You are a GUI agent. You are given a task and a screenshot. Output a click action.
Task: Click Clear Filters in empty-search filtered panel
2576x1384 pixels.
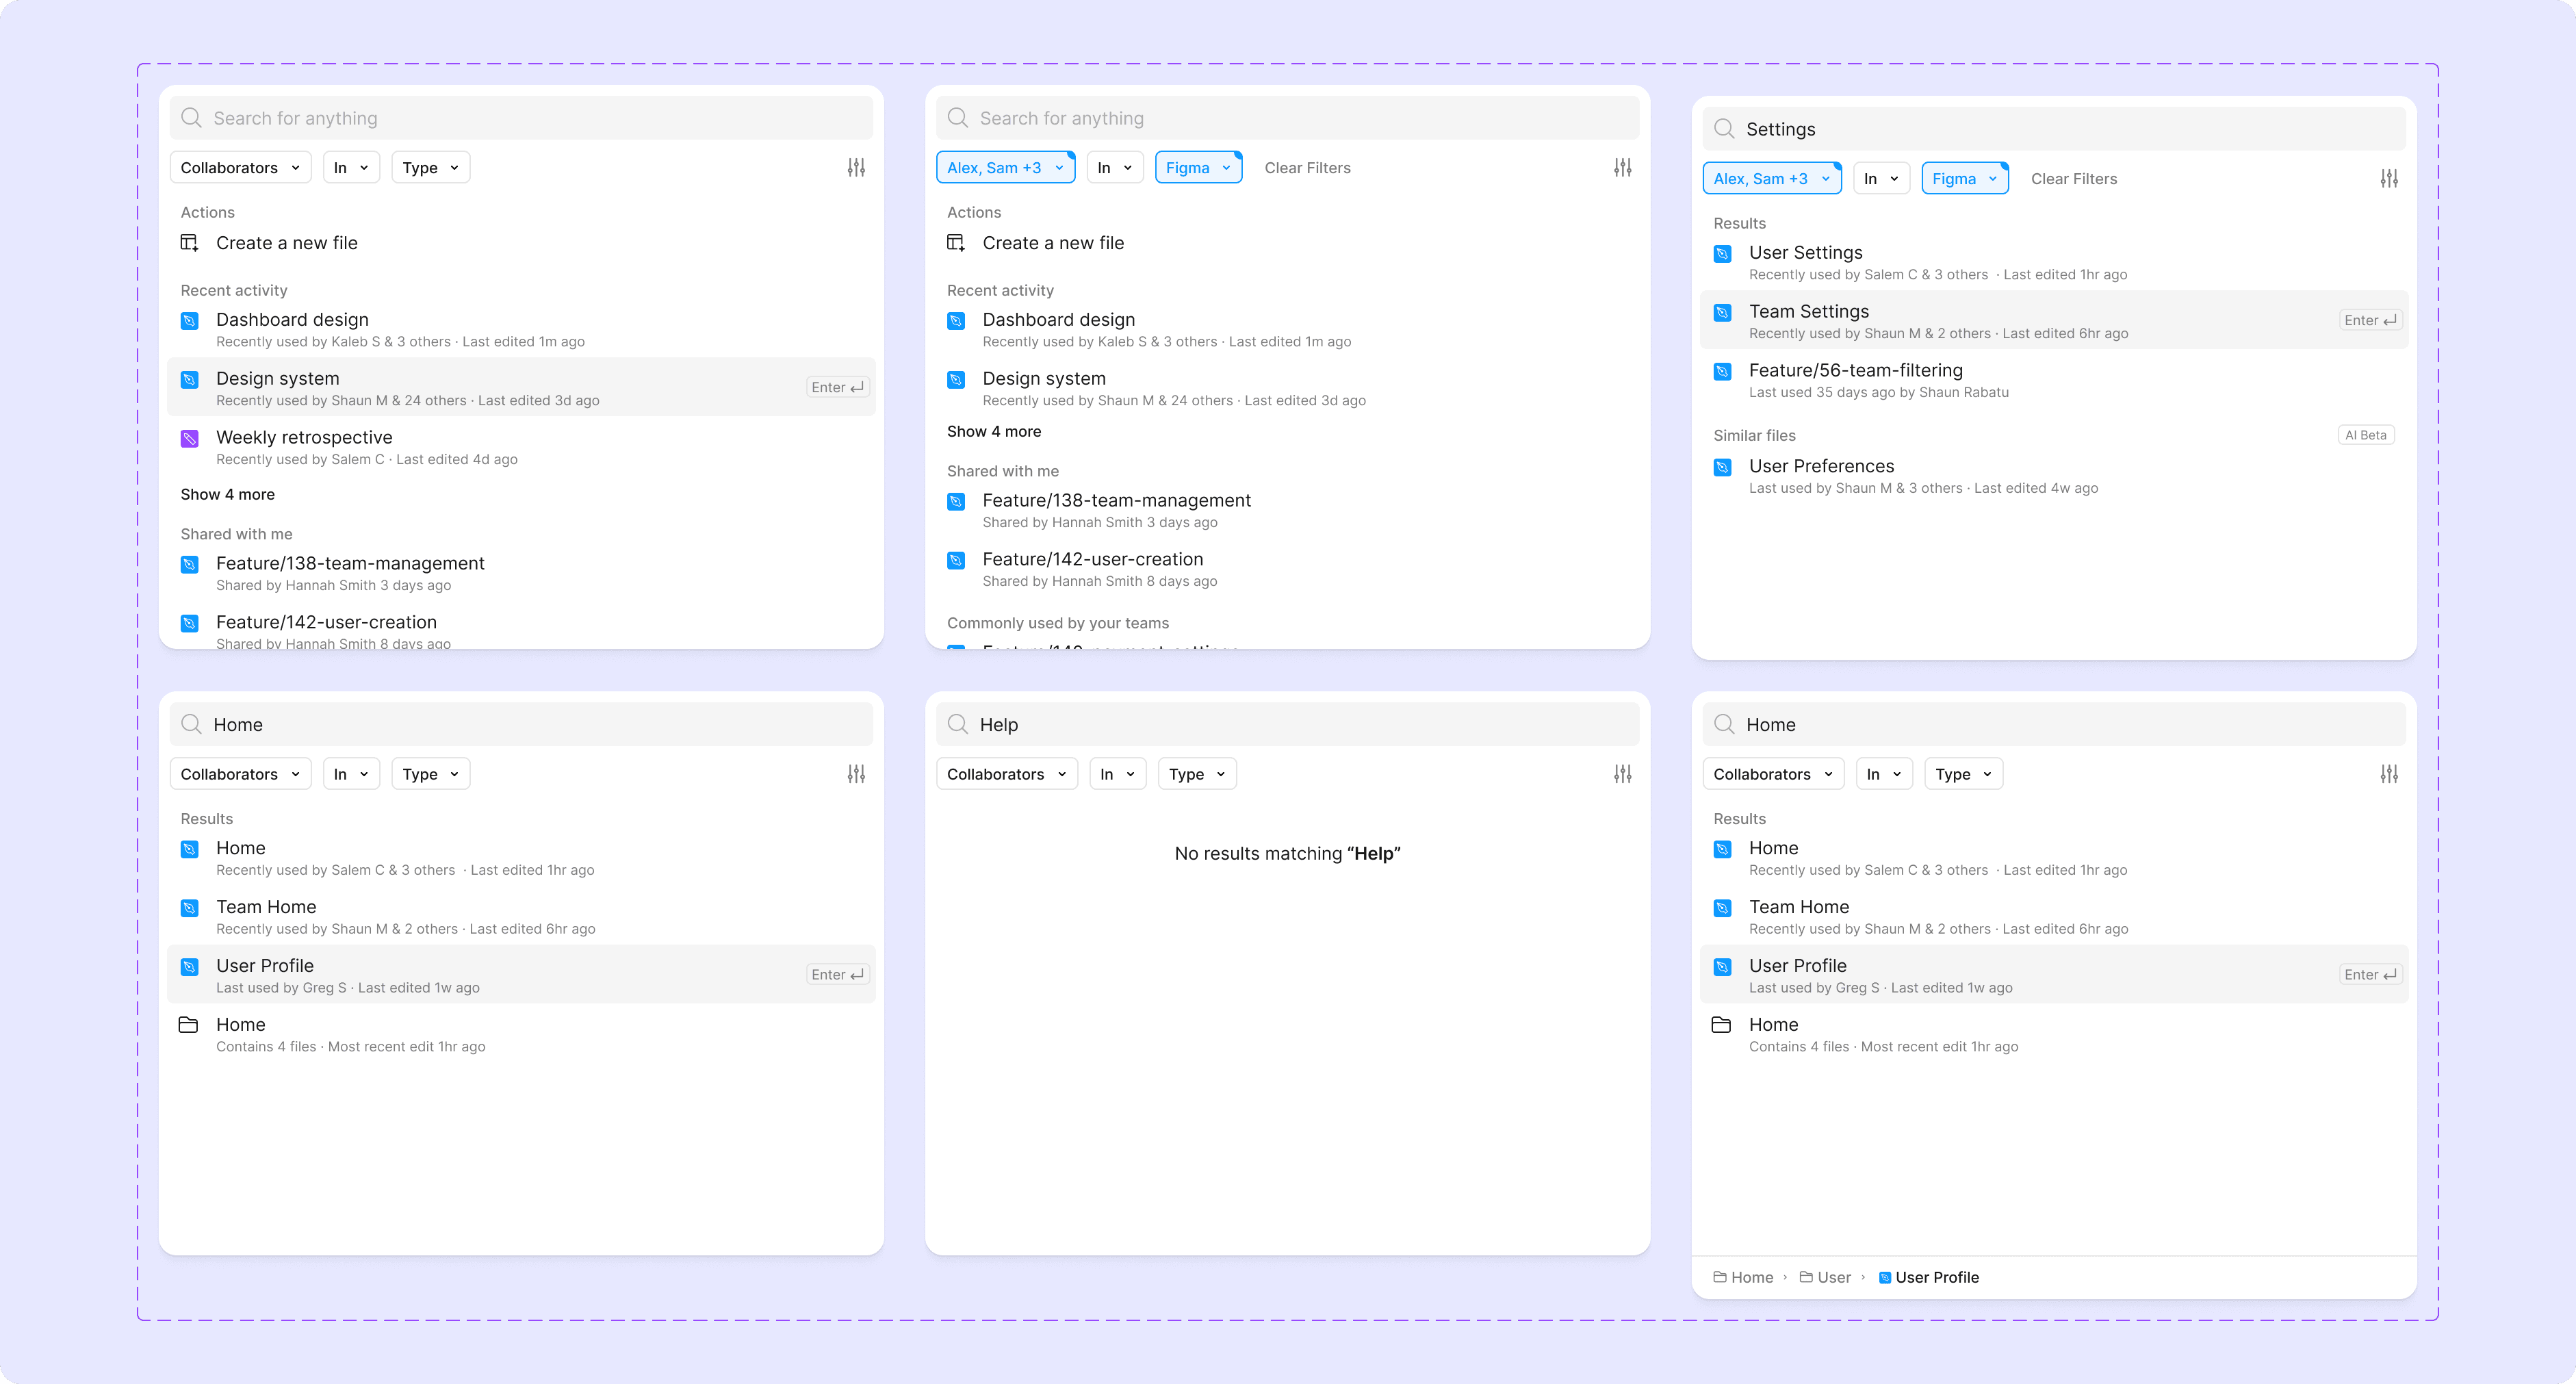point(1307,168)
